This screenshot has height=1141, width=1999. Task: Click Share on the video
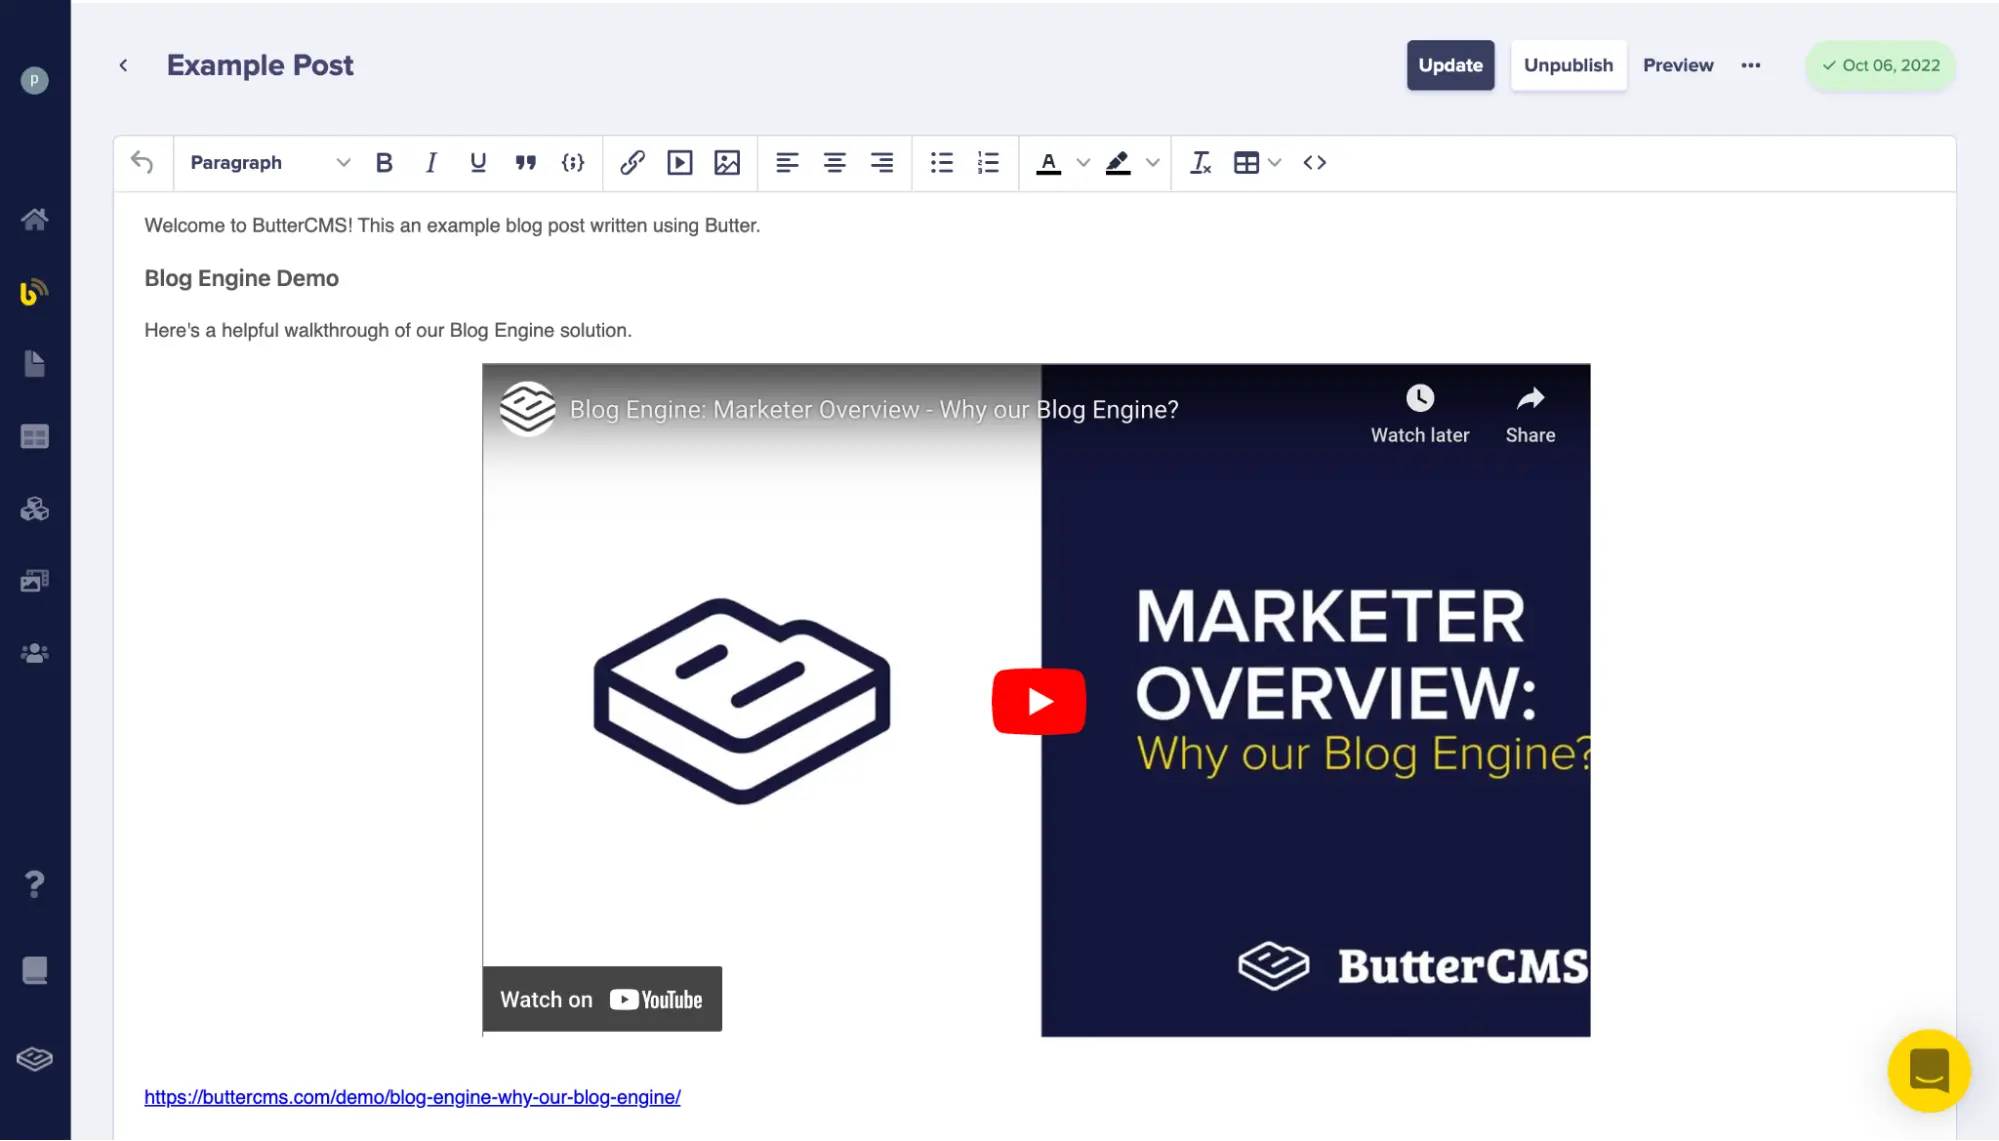1530,414
